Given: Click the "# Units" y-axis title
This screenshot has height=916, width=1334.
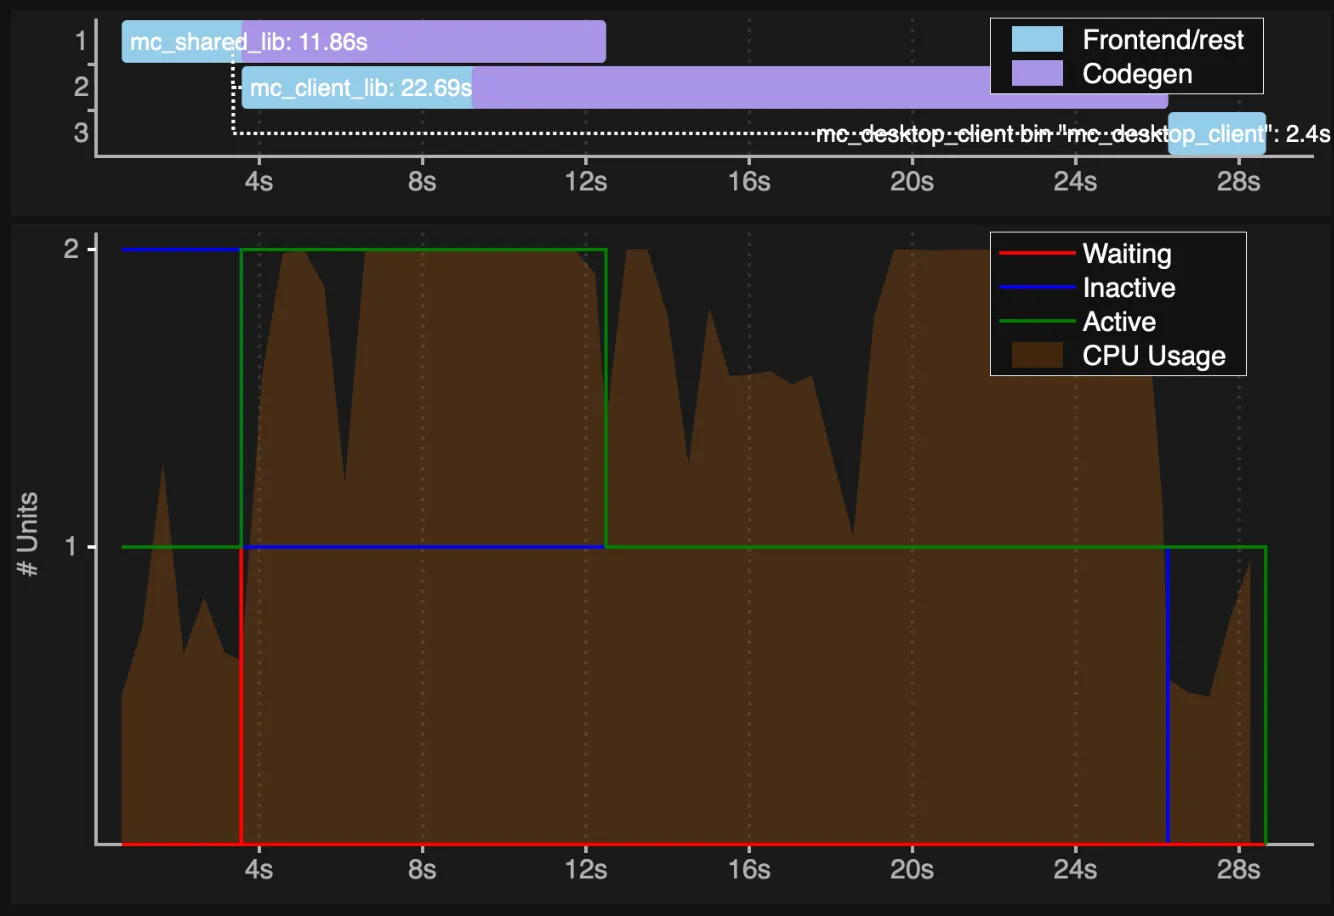Looking at the screenshot, I should (28, 534).
